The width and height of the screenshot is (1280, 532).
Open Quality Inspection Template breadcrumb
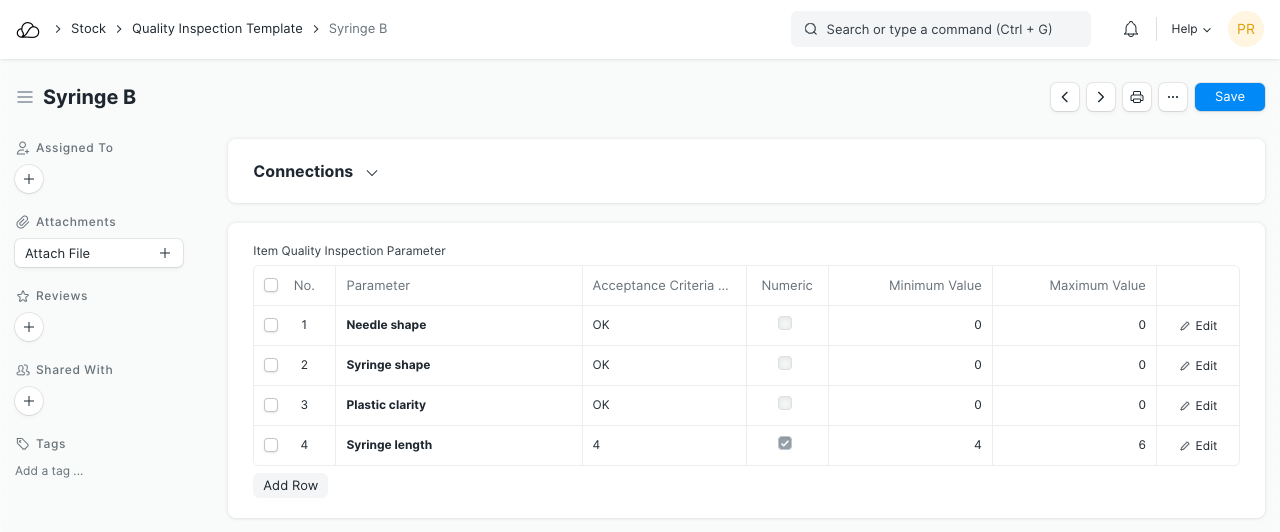click(217, 29)
